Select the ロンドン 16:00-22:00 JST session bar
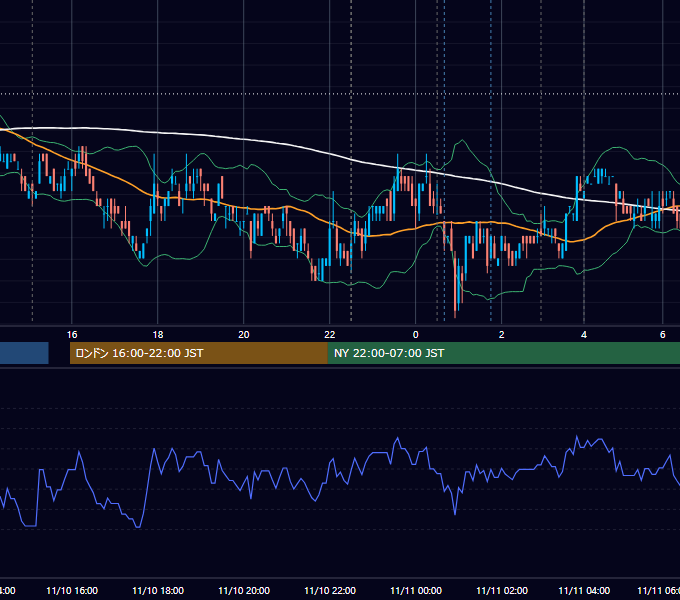Image resolution: width=680 pixels, height=600 pixels. click(199, 353)
